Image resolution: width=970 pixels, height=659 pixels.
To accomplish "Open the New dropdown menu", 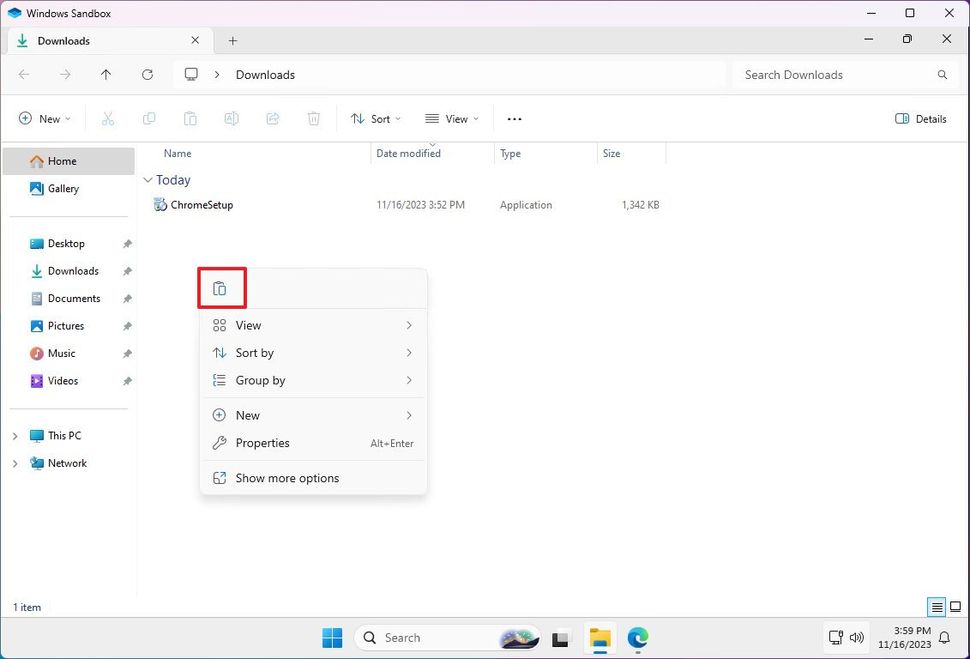I will click(44, 119).
